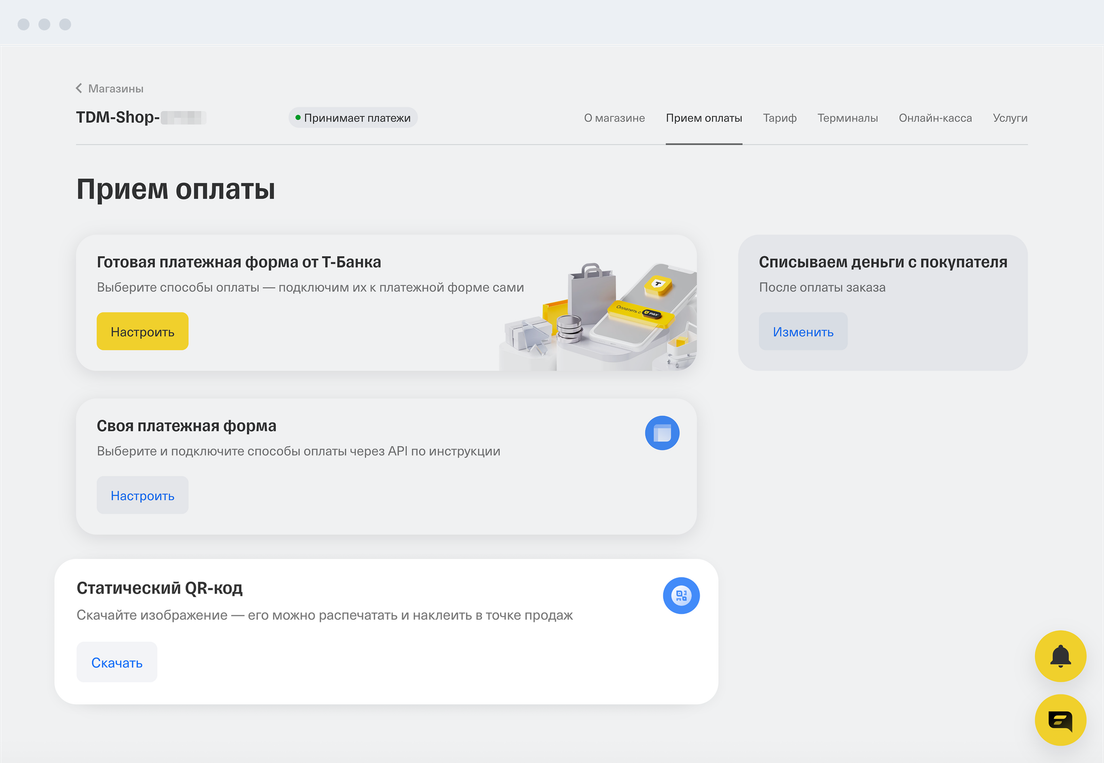Select the Прием оплаты tab
The image size is (1104, 763).
pos(704,118)
